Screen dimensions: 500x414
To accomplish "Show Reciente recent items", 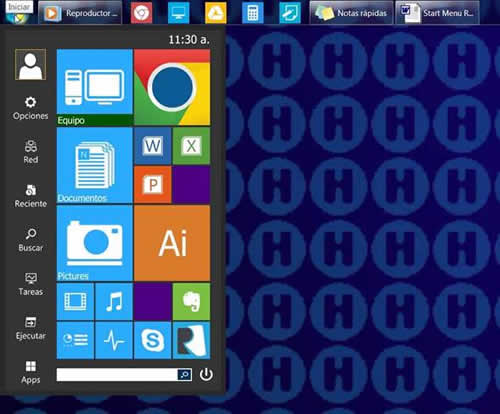I will coord(30,196).
